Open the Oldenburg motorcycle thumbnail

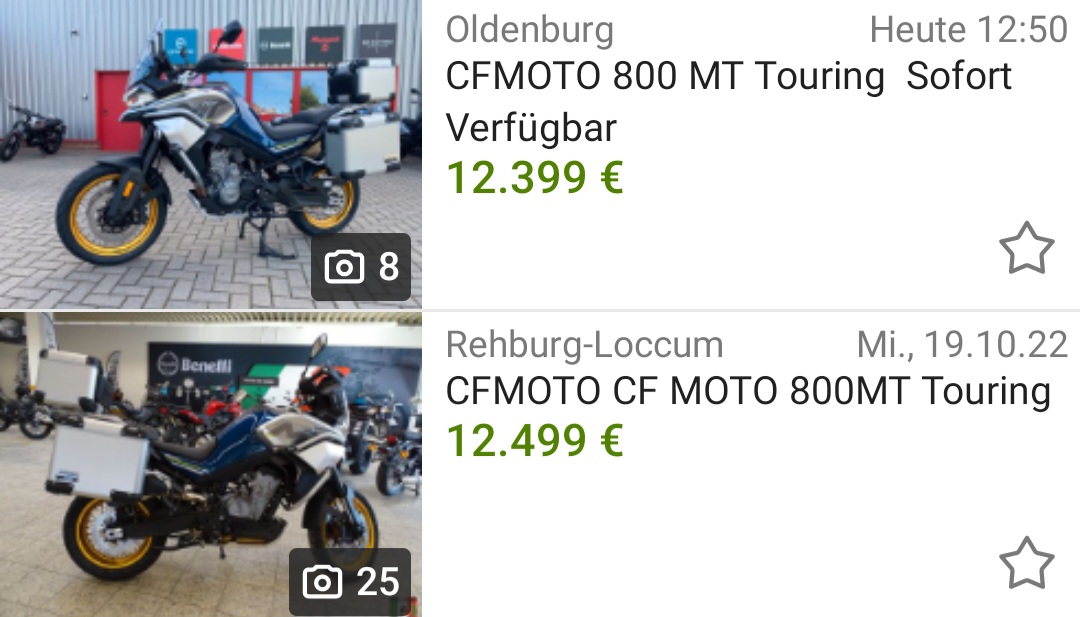(x=211, y=154)
